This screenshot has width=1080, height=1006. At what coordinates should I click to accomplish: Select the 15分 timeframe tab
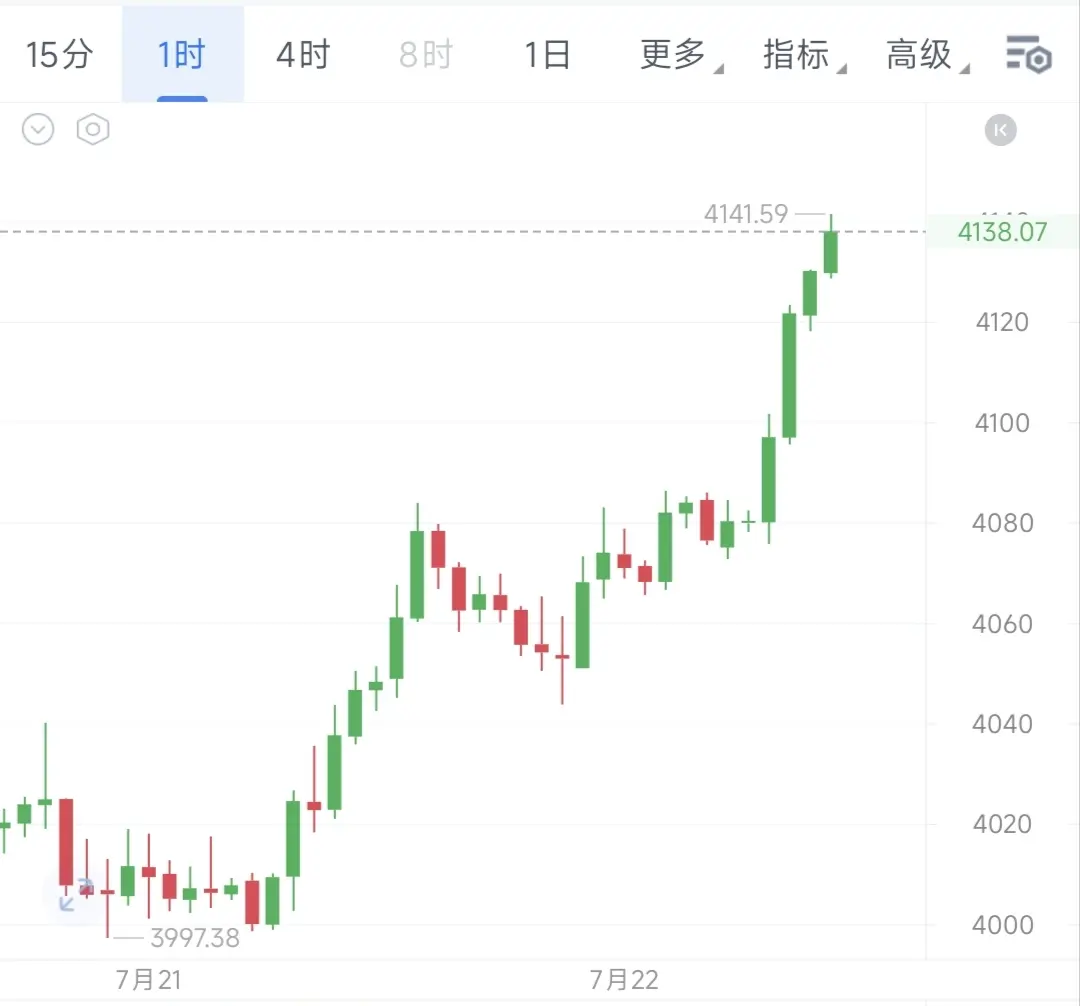[59, 54]
